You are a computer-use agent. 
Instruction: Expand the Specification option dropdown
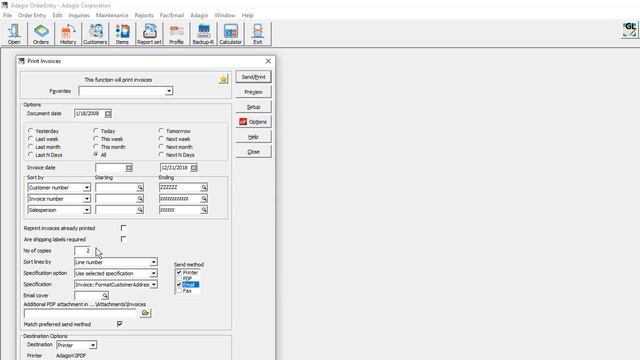[153, 273]
